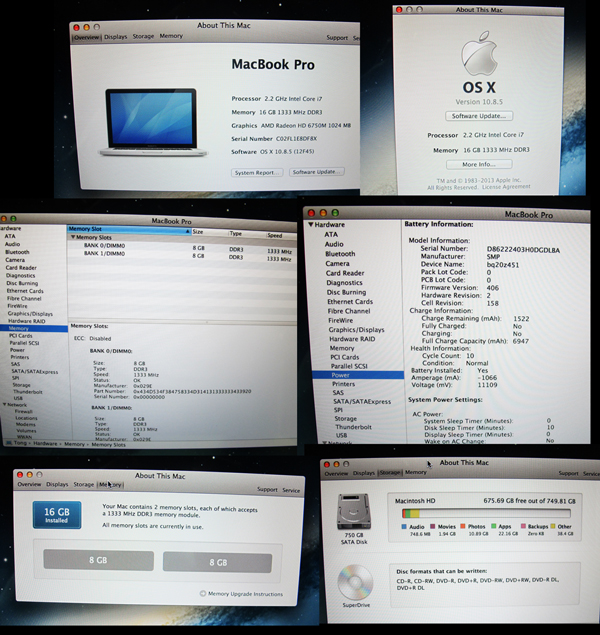
Task: Select Disc Burning in the memory window sidebar
Action: (22, 283)
